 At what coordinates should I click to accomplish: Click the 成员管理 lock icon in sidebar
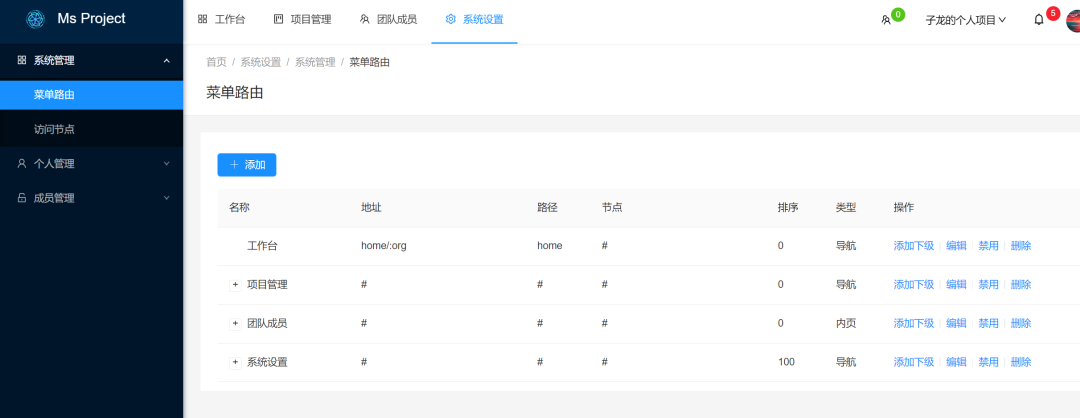coord(22,198)
